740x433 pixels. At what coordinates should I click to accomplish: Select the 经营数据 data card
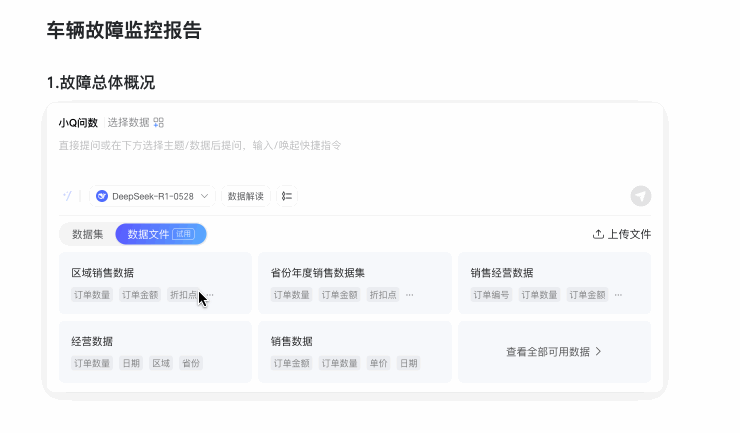tap(155, 352)
